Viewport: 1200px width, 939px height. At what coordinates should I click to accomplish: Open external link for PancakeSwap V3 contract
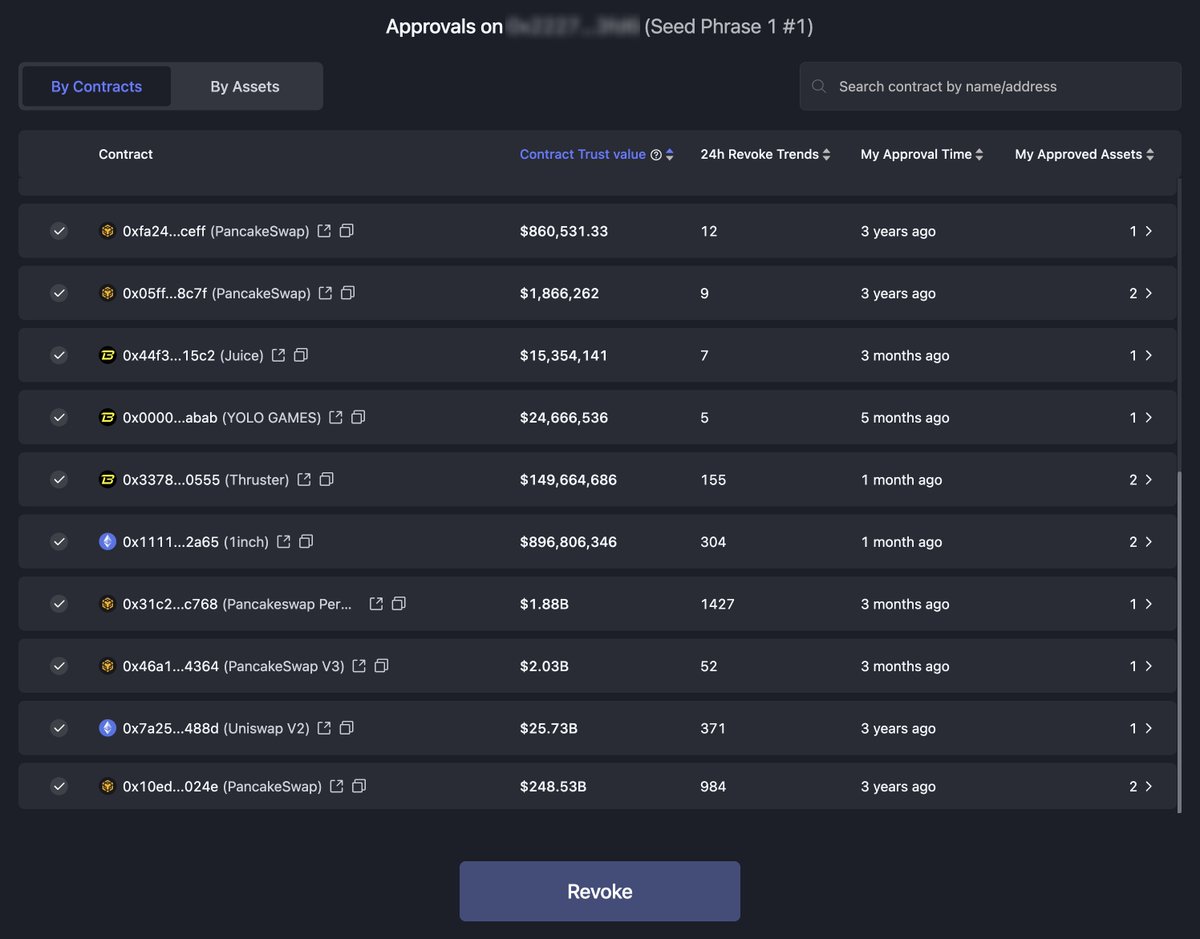coord(359,666)
